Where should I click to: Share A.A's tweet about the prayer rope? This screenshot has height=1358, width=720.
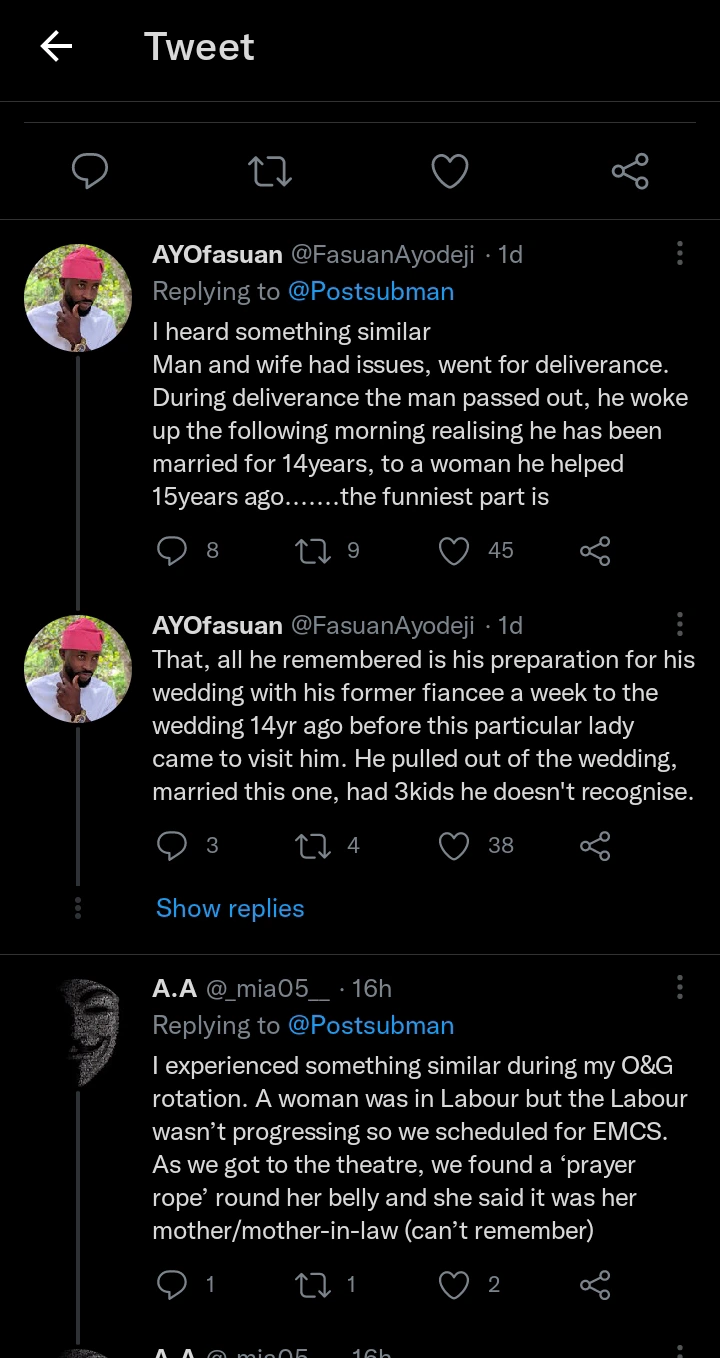pos(595,1285)
